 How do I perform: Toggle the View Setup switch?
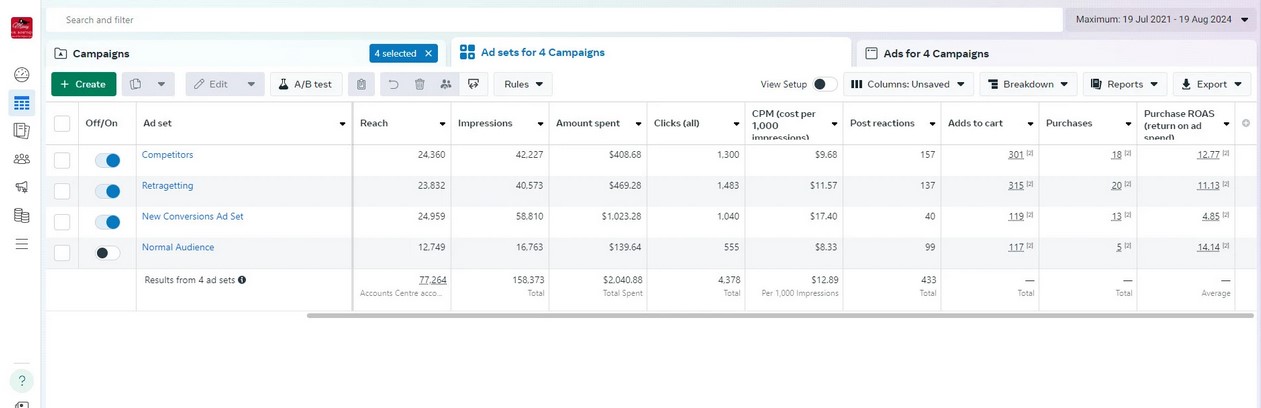point(825,85)
